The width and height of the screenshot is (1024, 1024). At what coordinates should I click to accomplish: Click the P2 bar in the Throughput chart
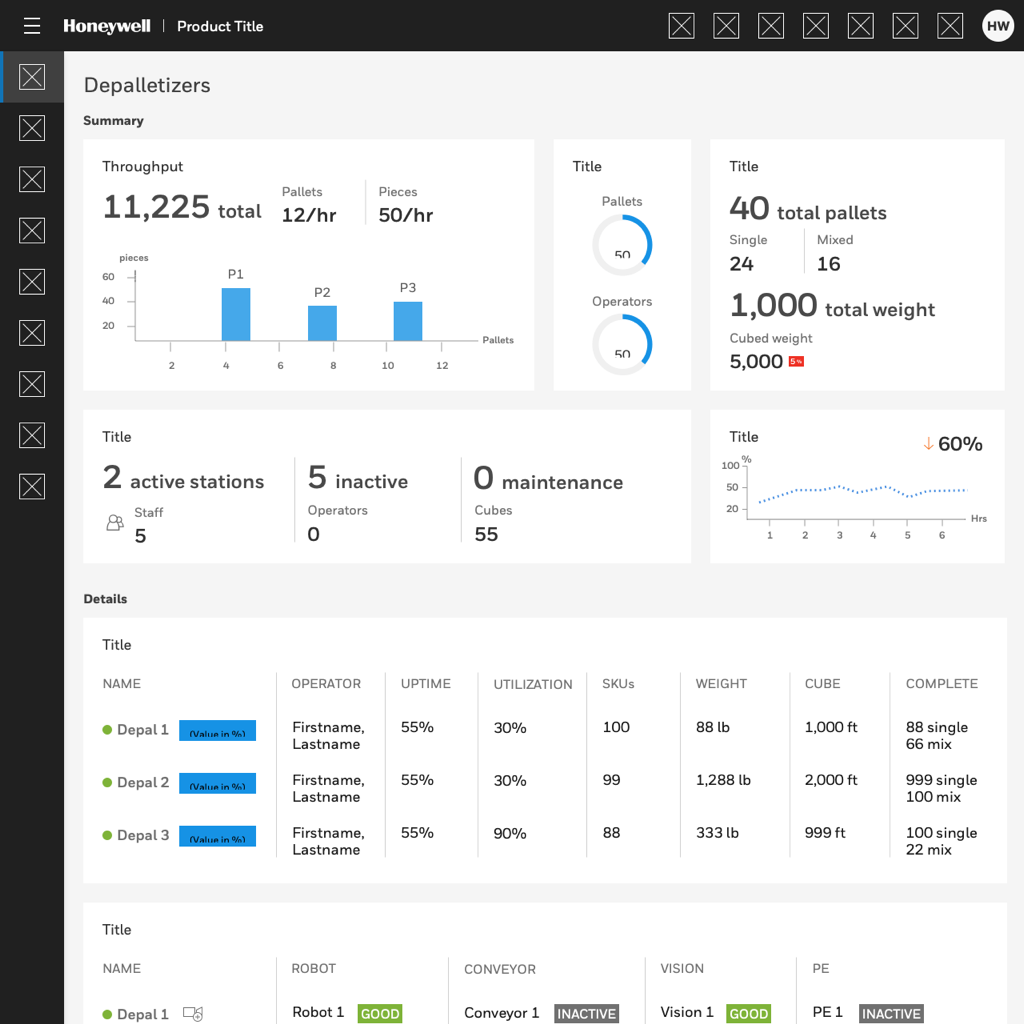(322, 323)
